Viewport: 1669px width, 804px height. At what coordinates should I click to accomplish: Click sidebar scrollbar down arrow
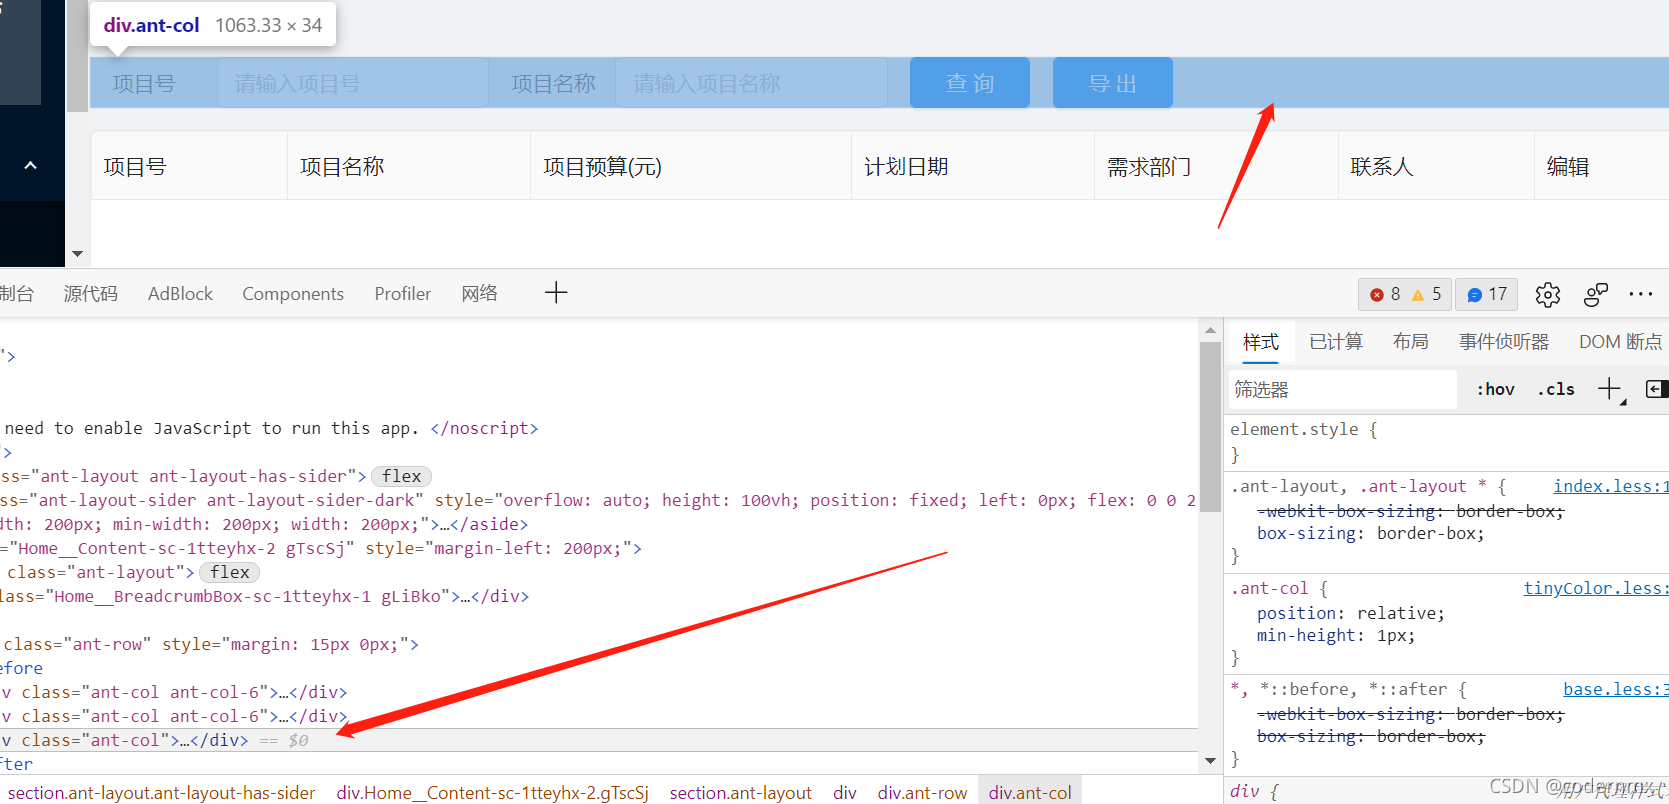(77, 254)
